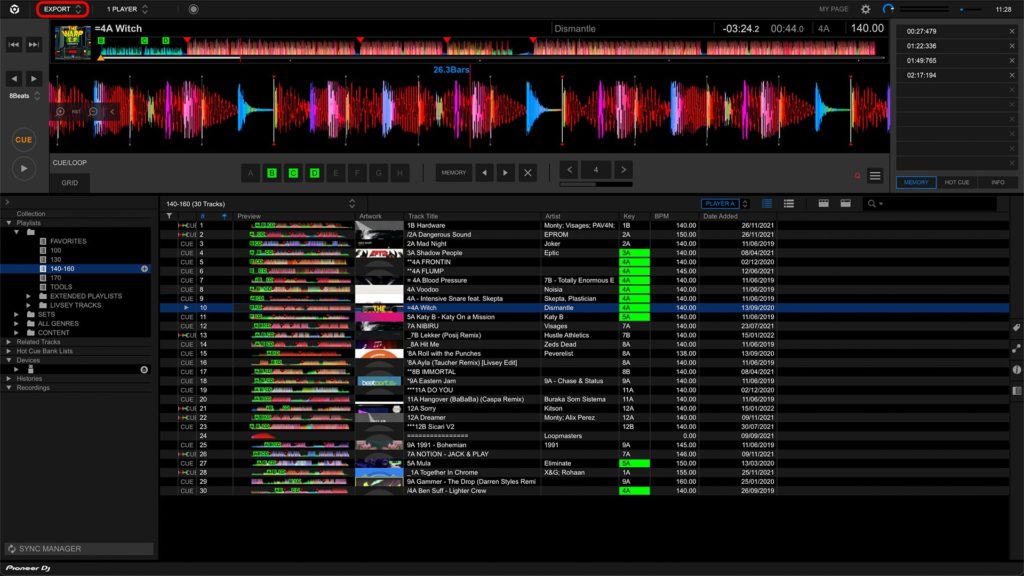Screen dimensions: 1024x576
Task: Click the Pioneer DJ logo icon top left
Action: pyautogui.click(x=12, y=8)
